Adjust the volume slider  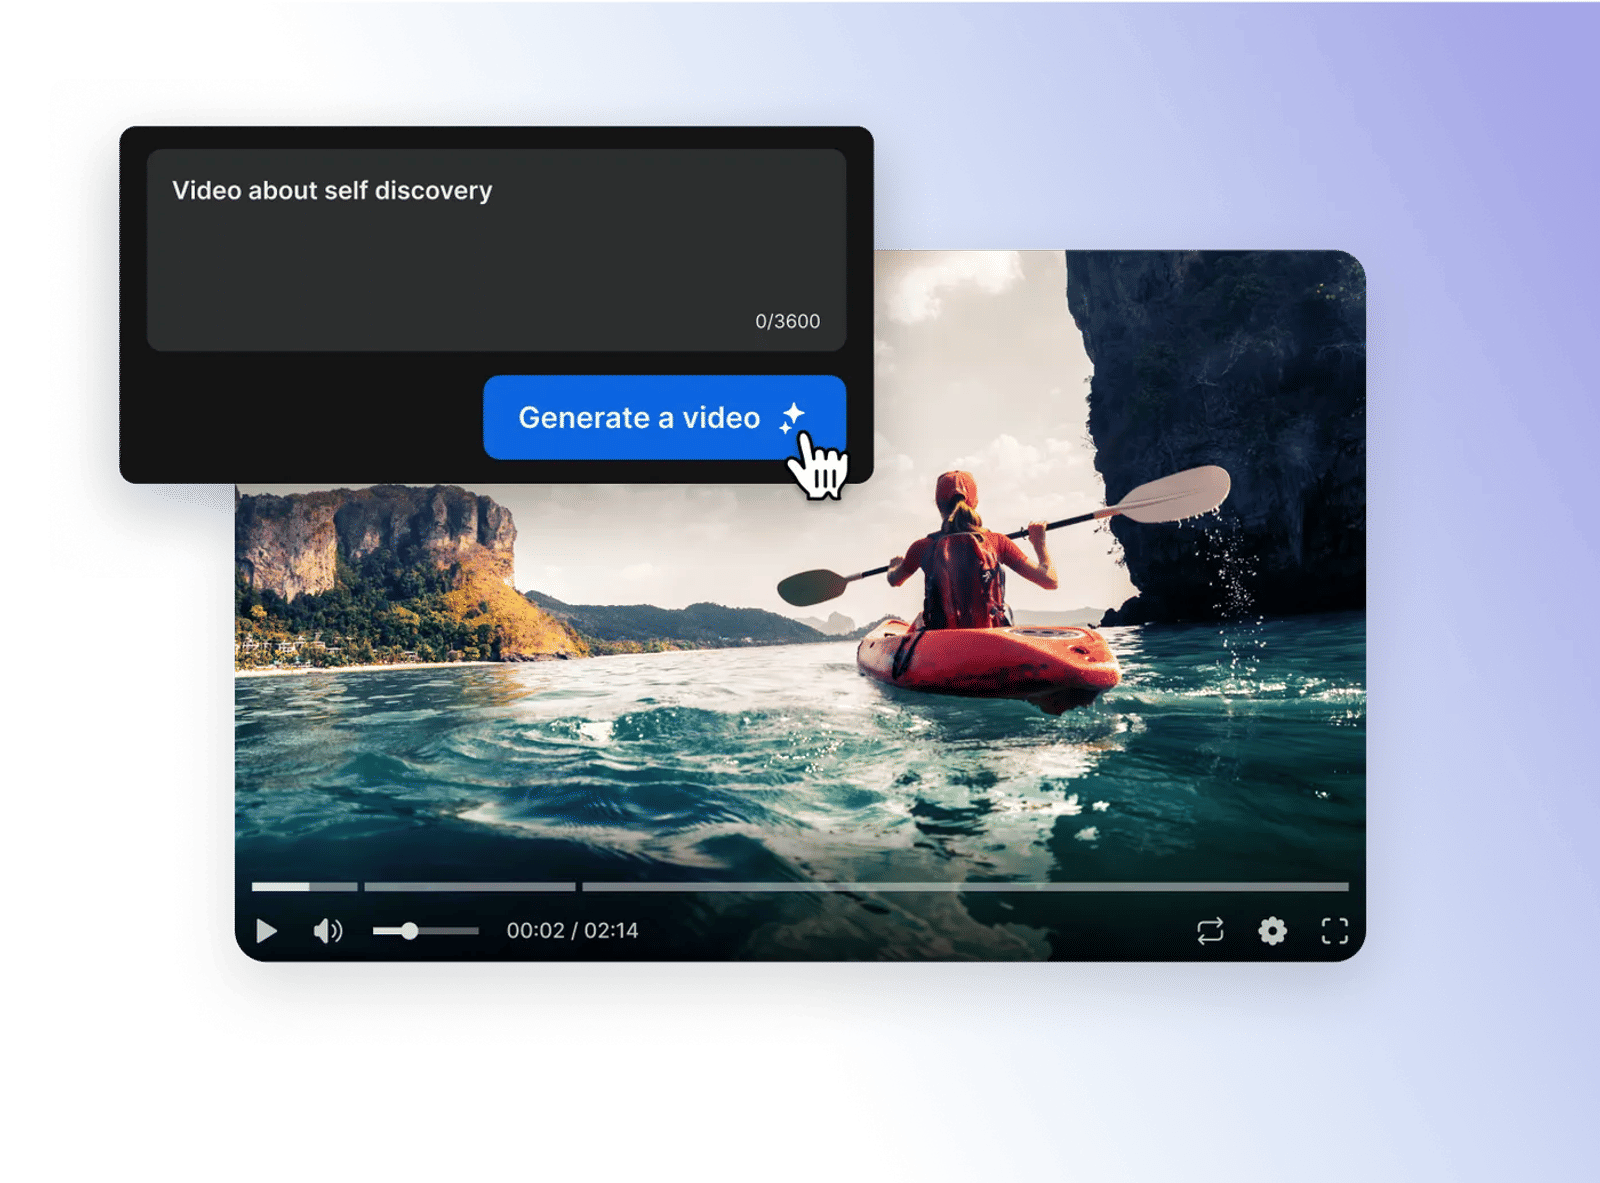coord(425,931)
